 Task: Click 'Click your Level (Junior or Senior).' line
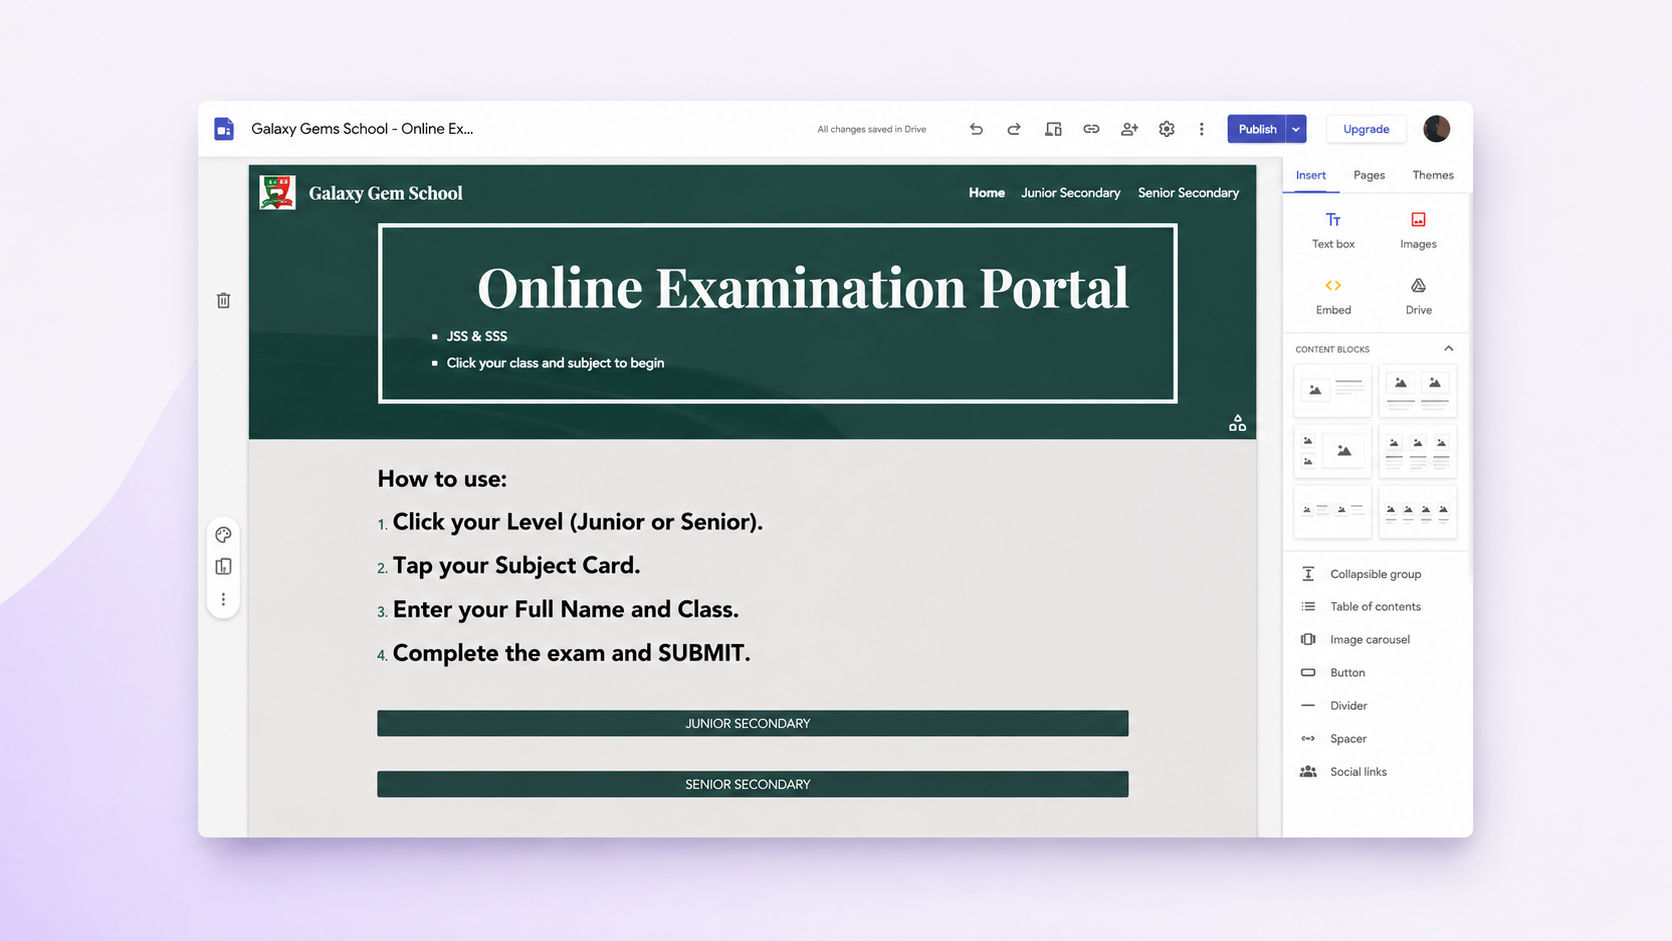click(x=577, y=522)
